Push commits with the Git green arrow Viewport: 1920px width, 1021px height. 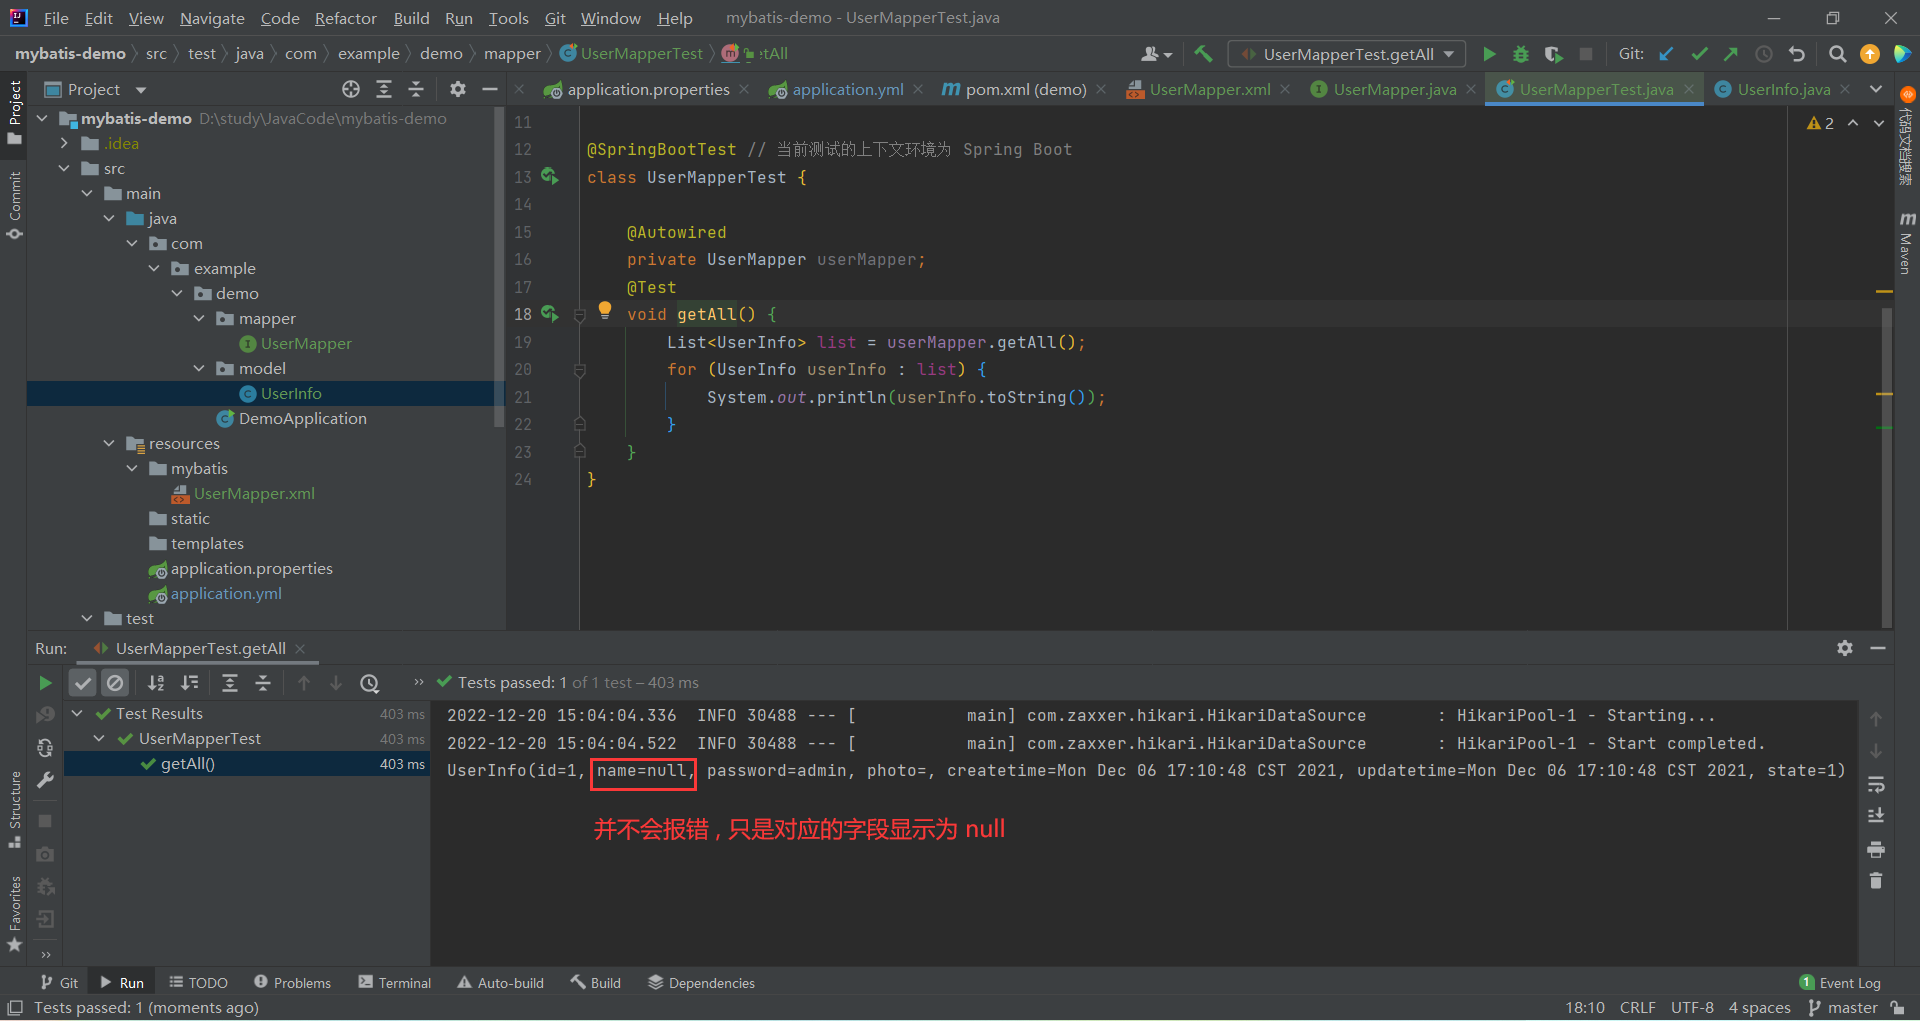pyautogui.click(x=1731, y=54)
